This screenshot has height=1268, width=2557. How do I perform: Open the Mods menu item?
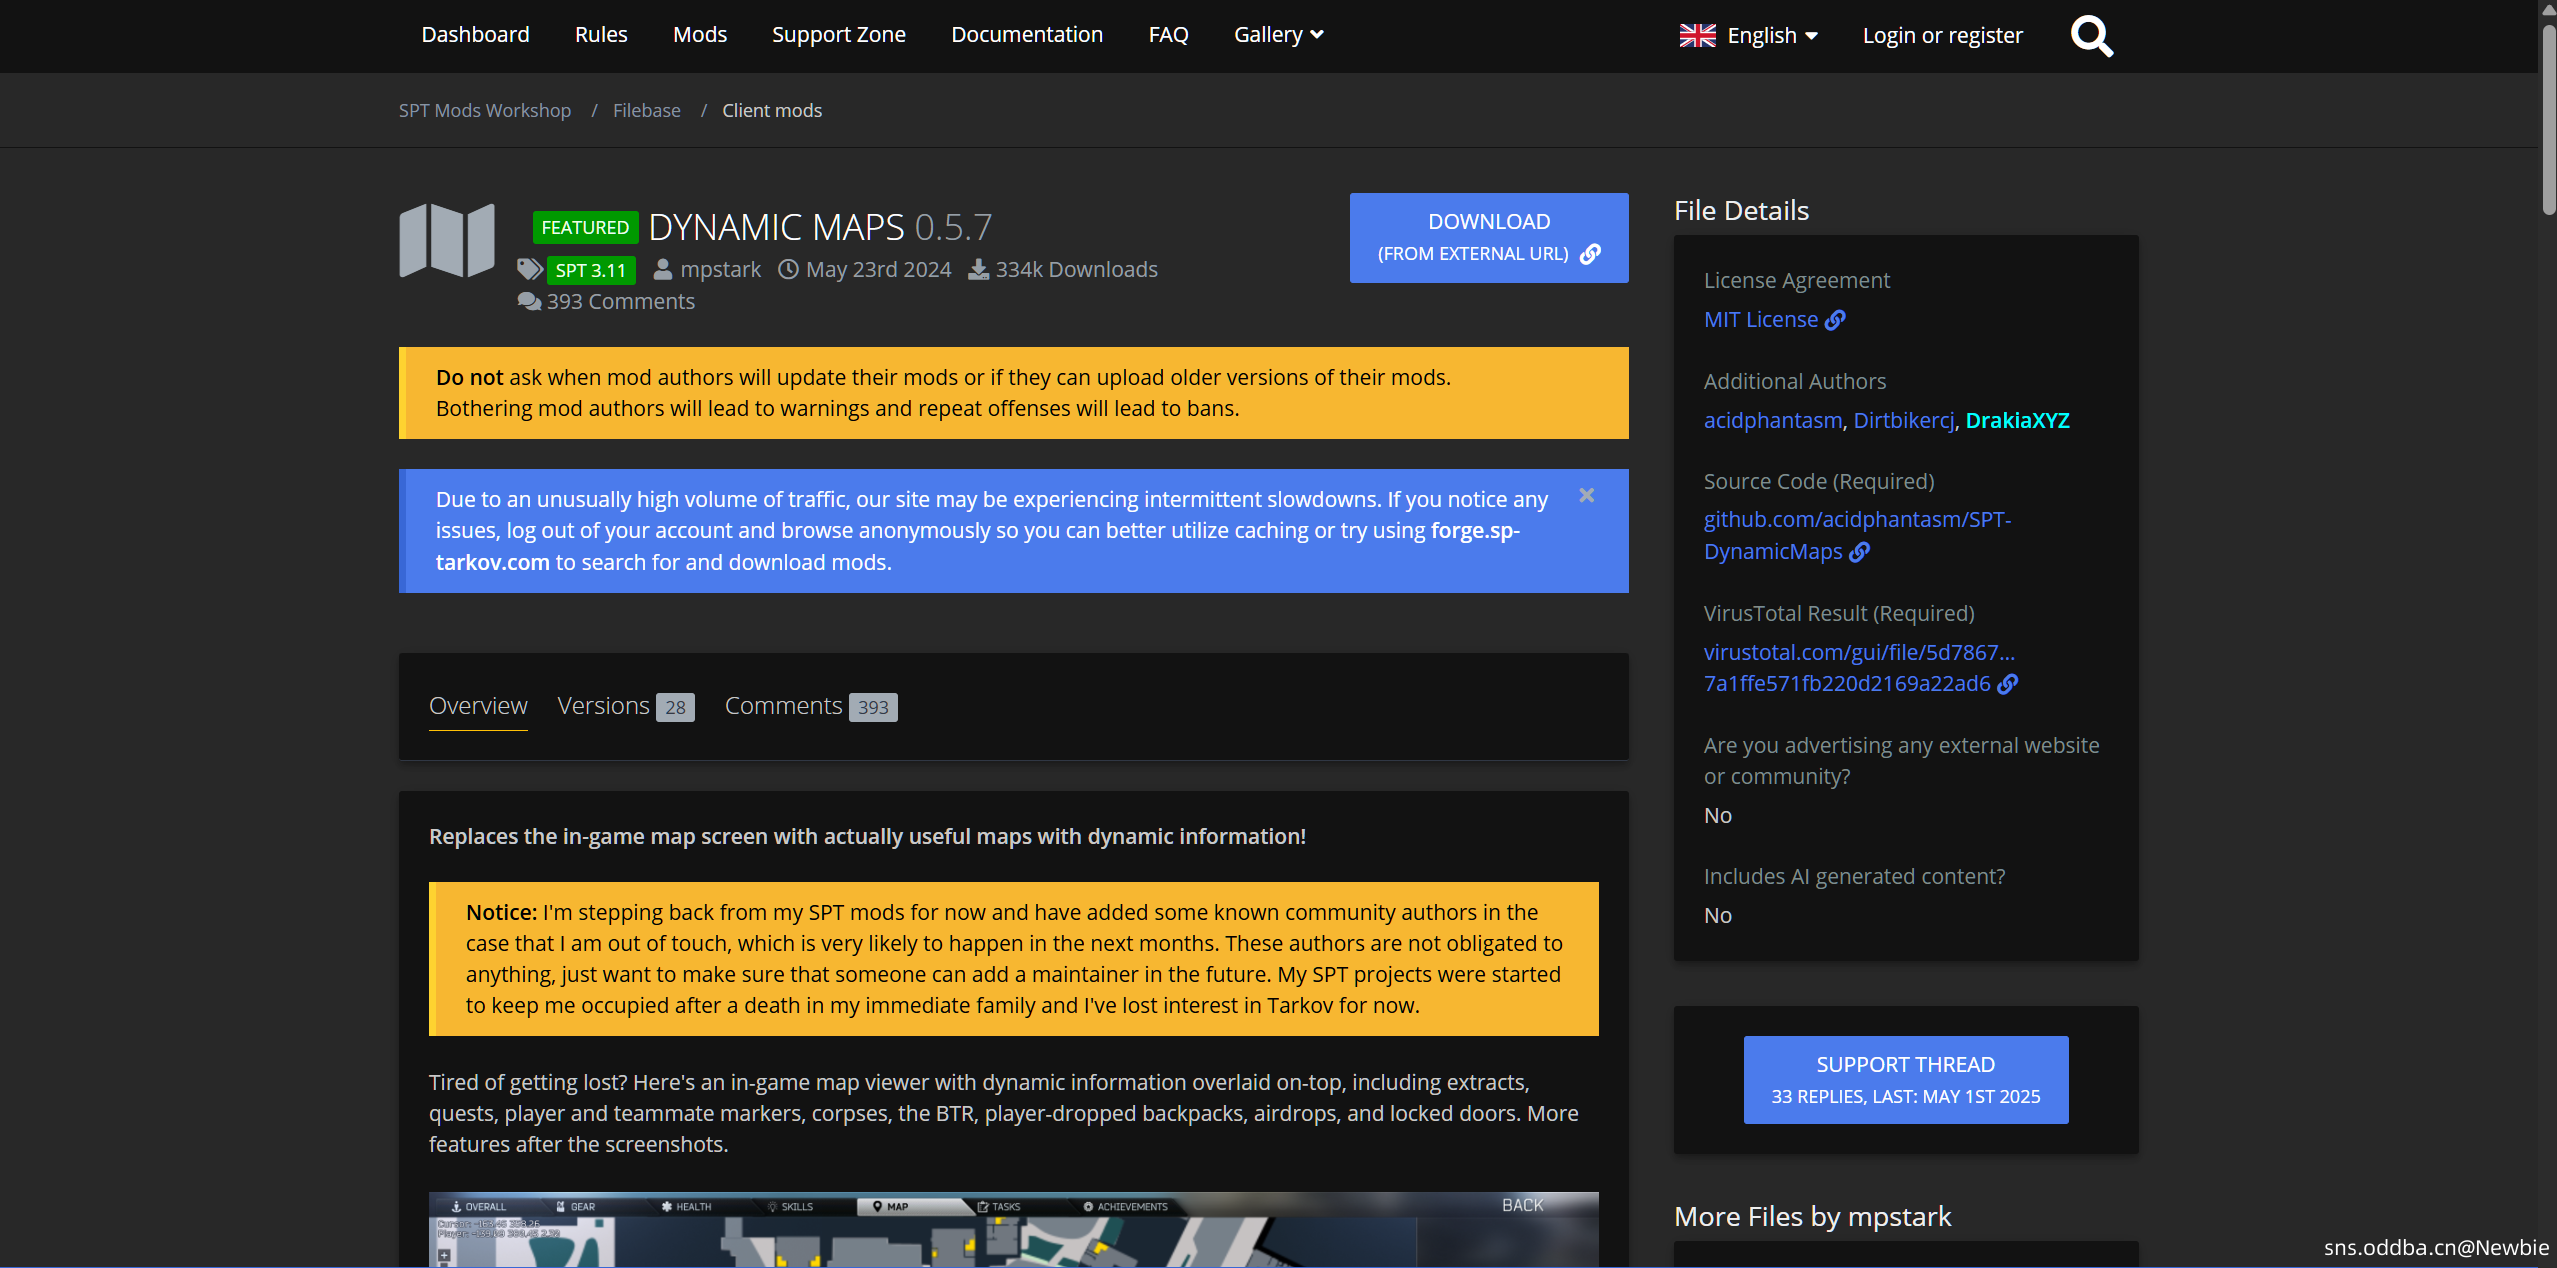[x=700, y=35]
